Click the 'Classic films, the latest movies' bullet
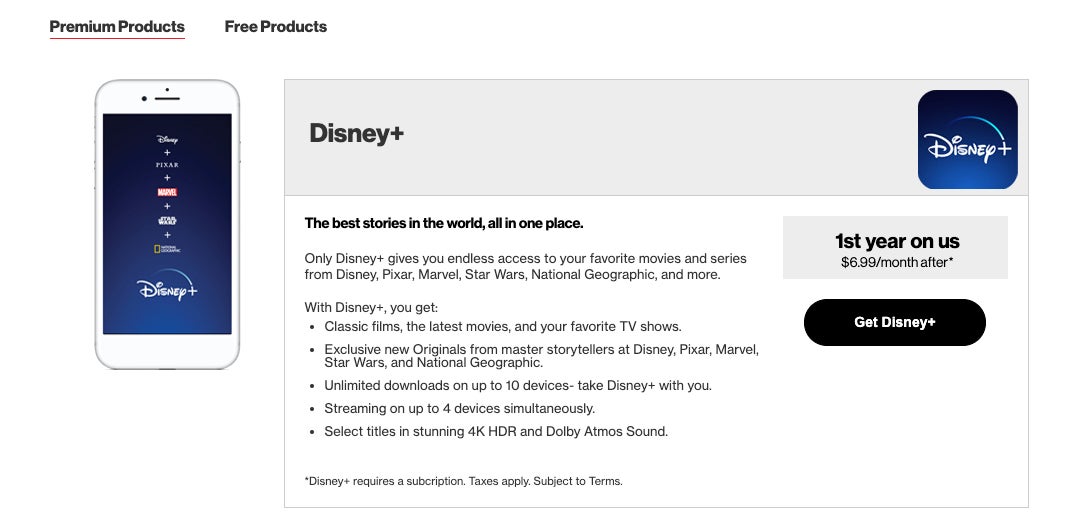1071x519 pixels. pos(503,326)
